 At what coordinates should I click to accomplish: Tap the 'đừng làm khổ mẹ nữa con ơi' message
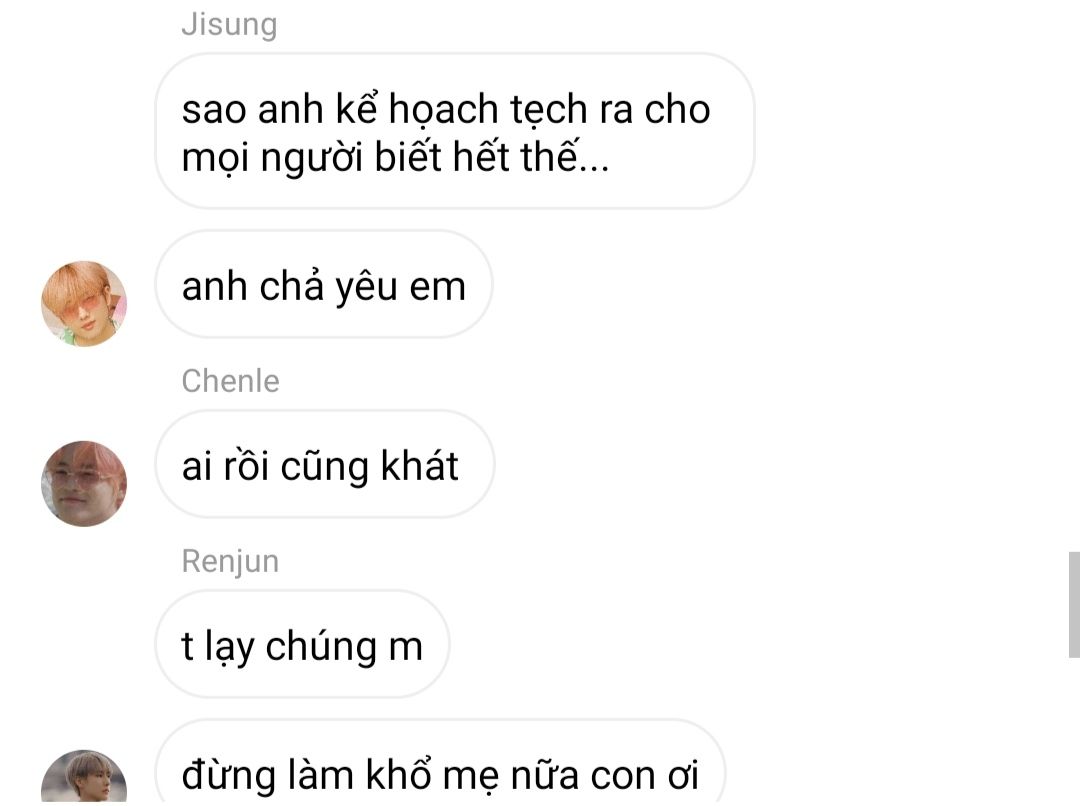click(x=440, y=763)
